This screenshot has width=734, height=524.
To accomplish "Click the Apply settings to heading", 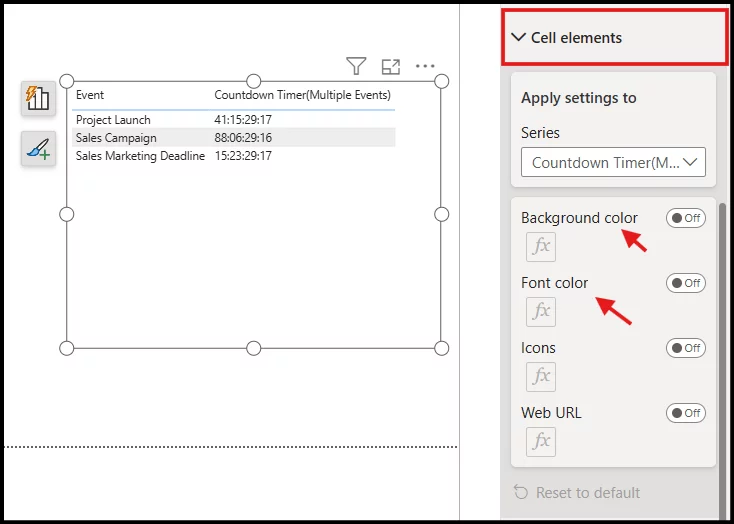I will click(x=579, y=98).
